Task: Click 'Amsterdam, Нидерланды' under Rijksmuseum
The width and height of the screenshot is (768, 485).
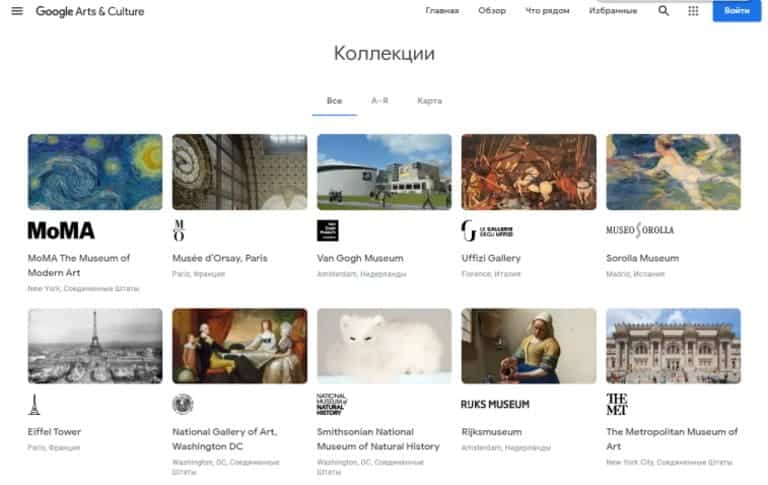Action: click(506, 448)
